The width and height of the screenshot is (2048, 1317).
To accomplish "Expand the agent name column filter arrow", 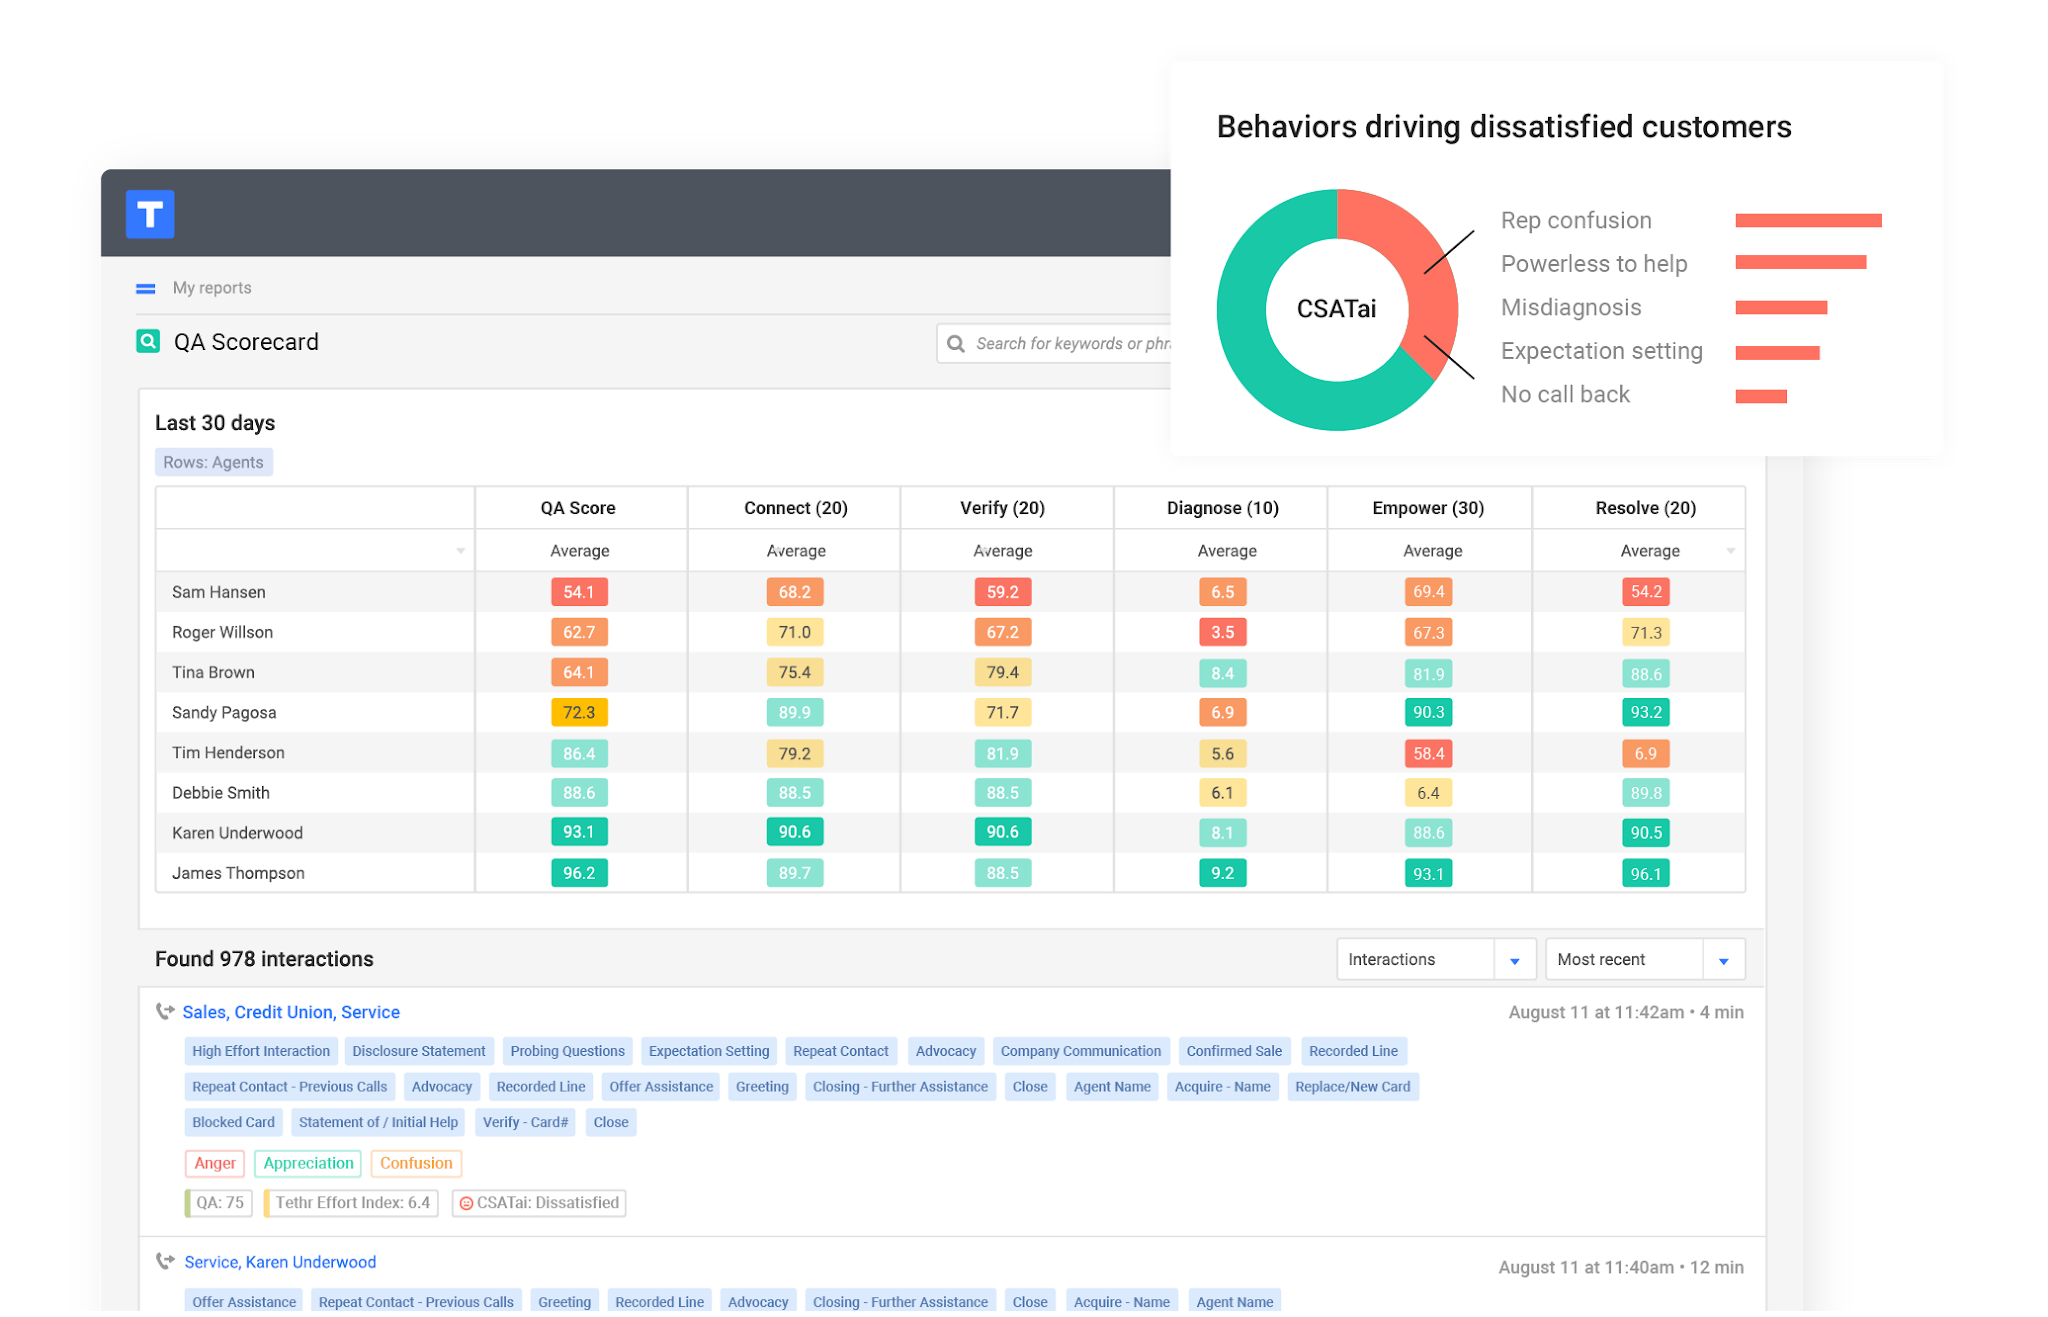I will click(x=461, y=552).
